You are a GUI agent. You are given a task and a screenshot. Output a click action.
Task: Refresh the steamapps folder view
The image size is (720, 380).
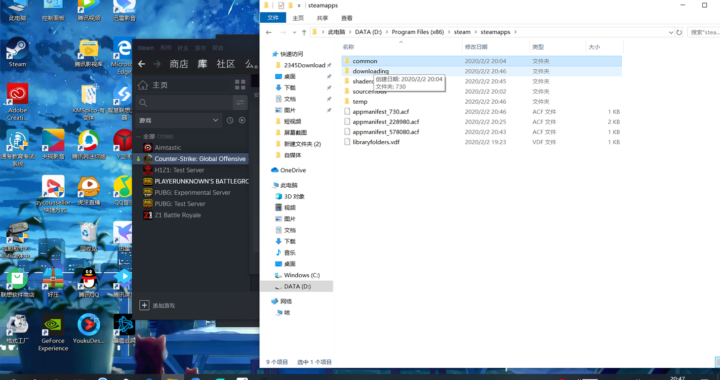click(679, 32)
